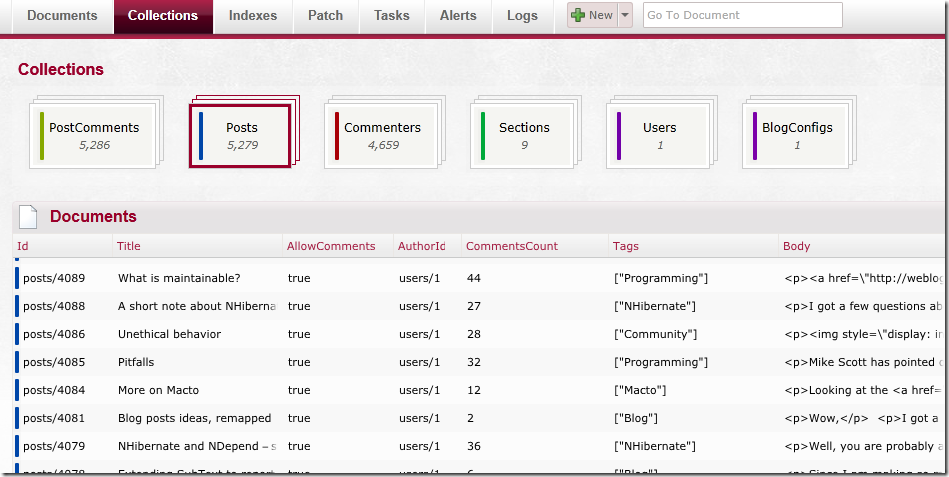Switch to the Collections tab

click(x=163, y=16)
